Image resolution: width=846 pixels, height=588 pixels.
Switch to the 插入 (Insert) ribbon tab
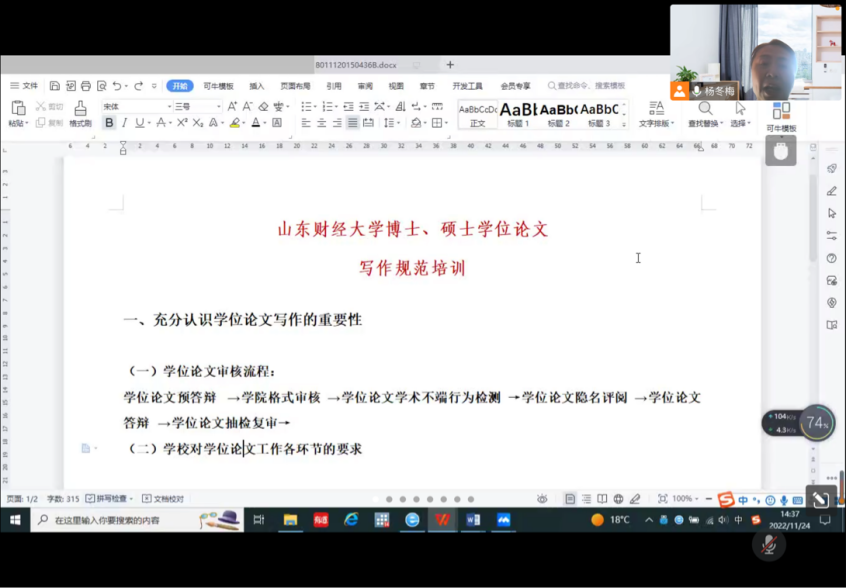click(256, 86)
